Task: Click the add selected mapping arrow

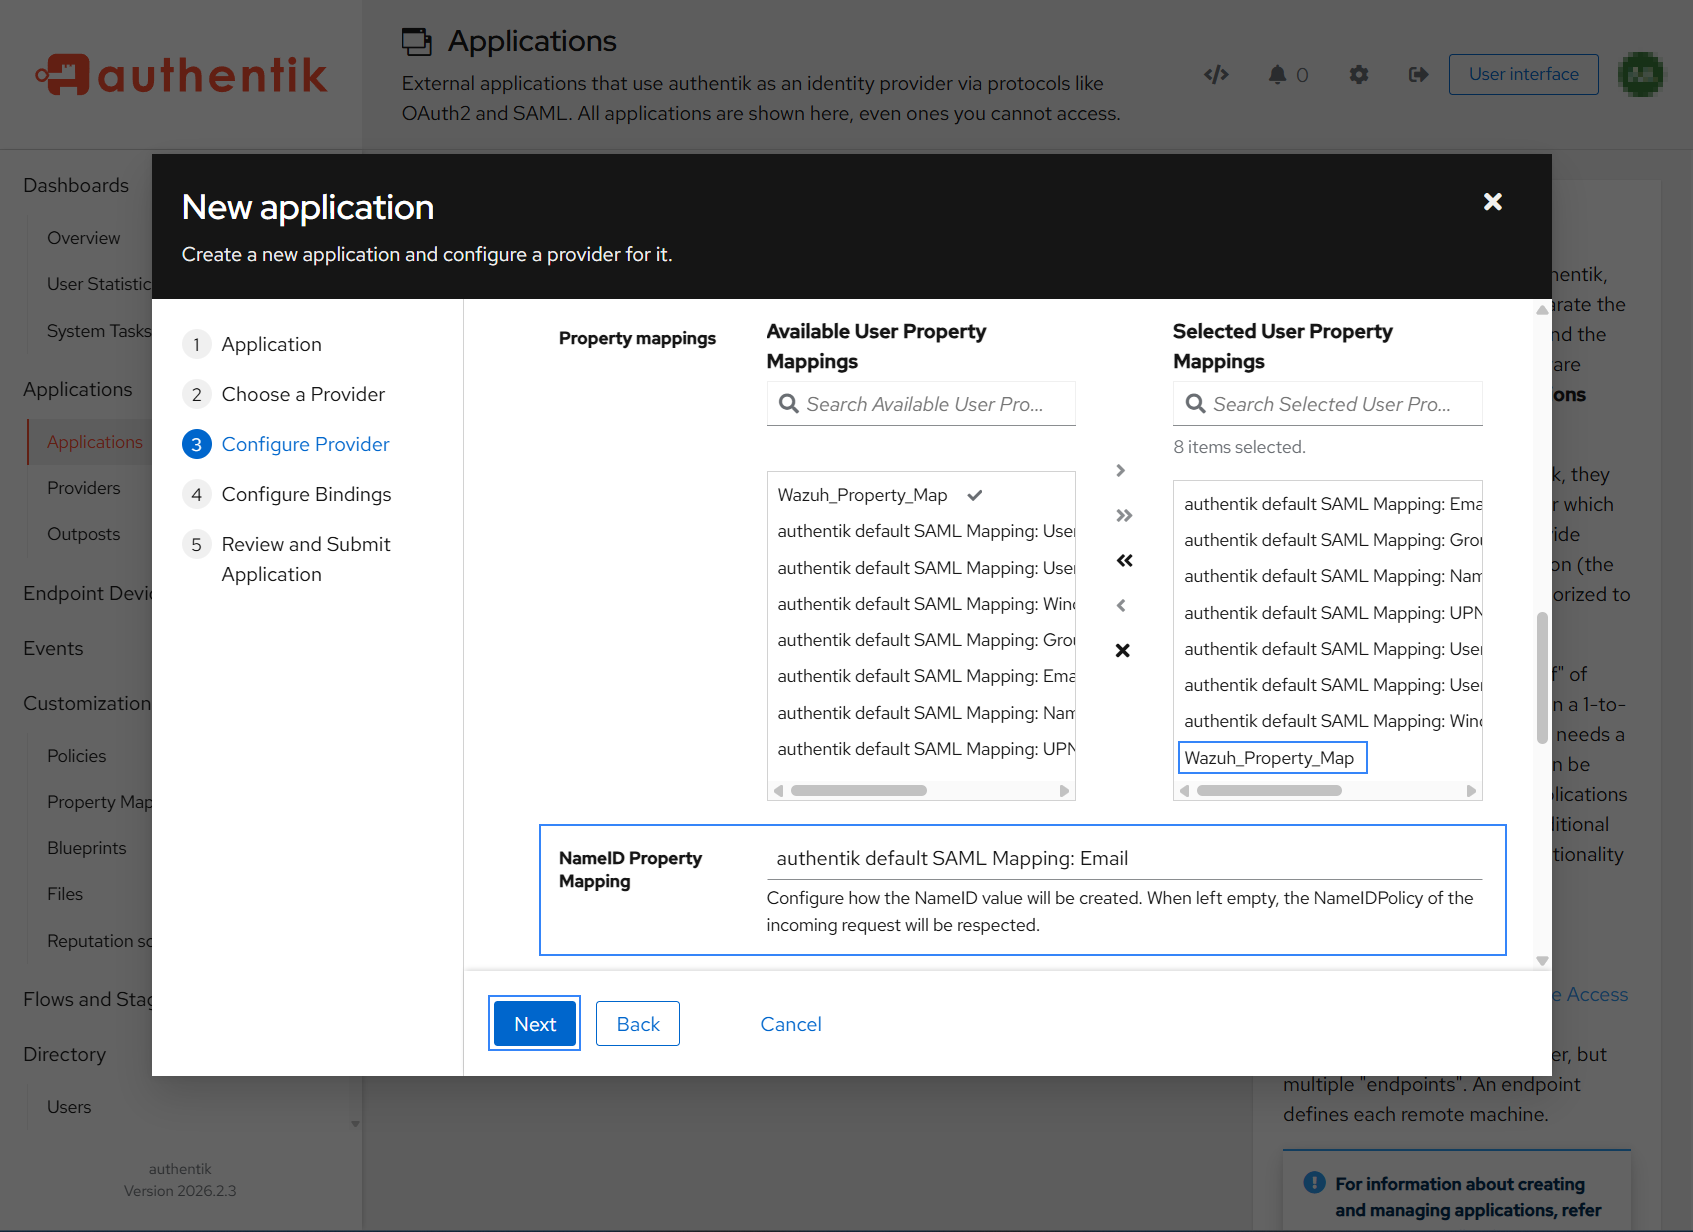Action: [x=1122, y=470]
